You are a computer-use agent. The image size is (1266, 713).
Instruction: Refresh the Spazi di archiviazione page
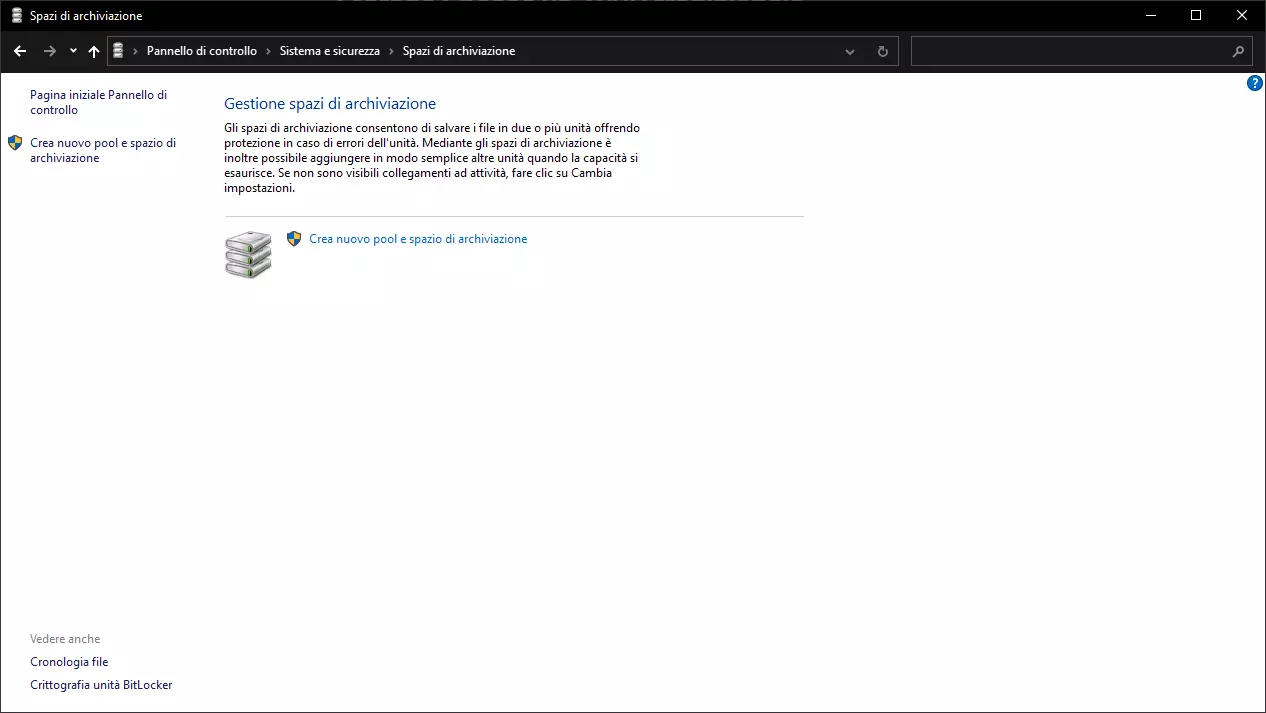882,51
